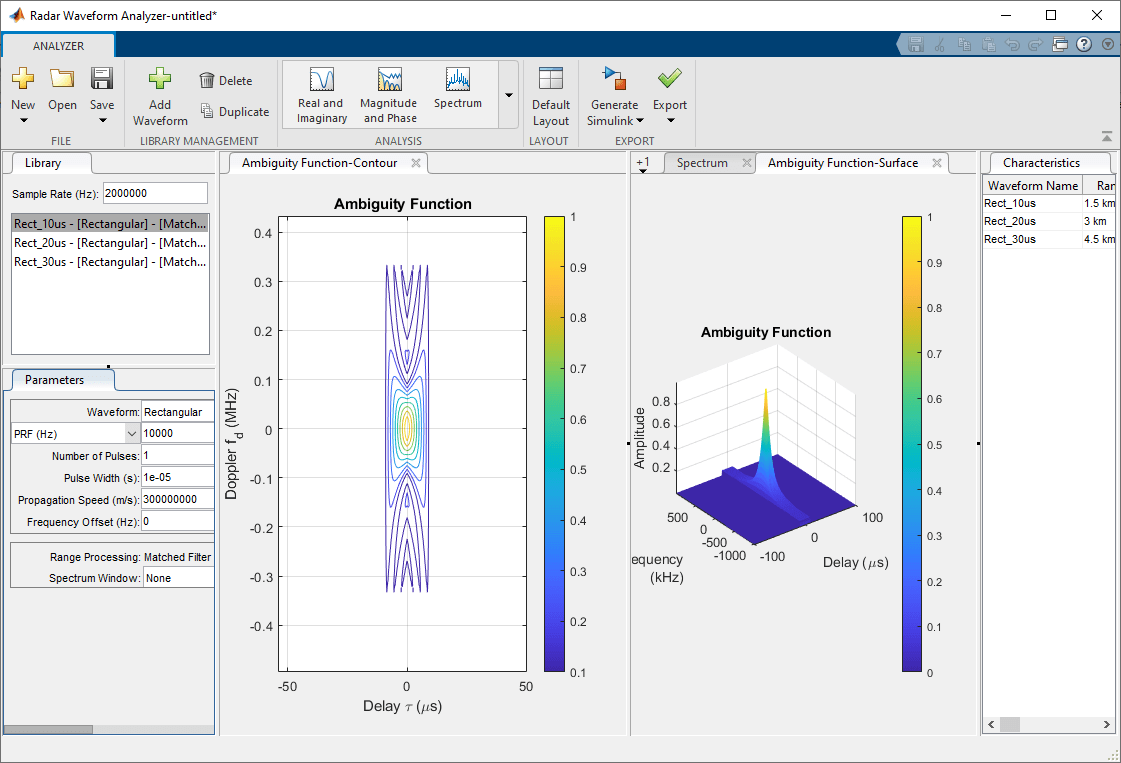
Task: Show the Magnitude and Phase plot
Action: click(x=389, y=95)
